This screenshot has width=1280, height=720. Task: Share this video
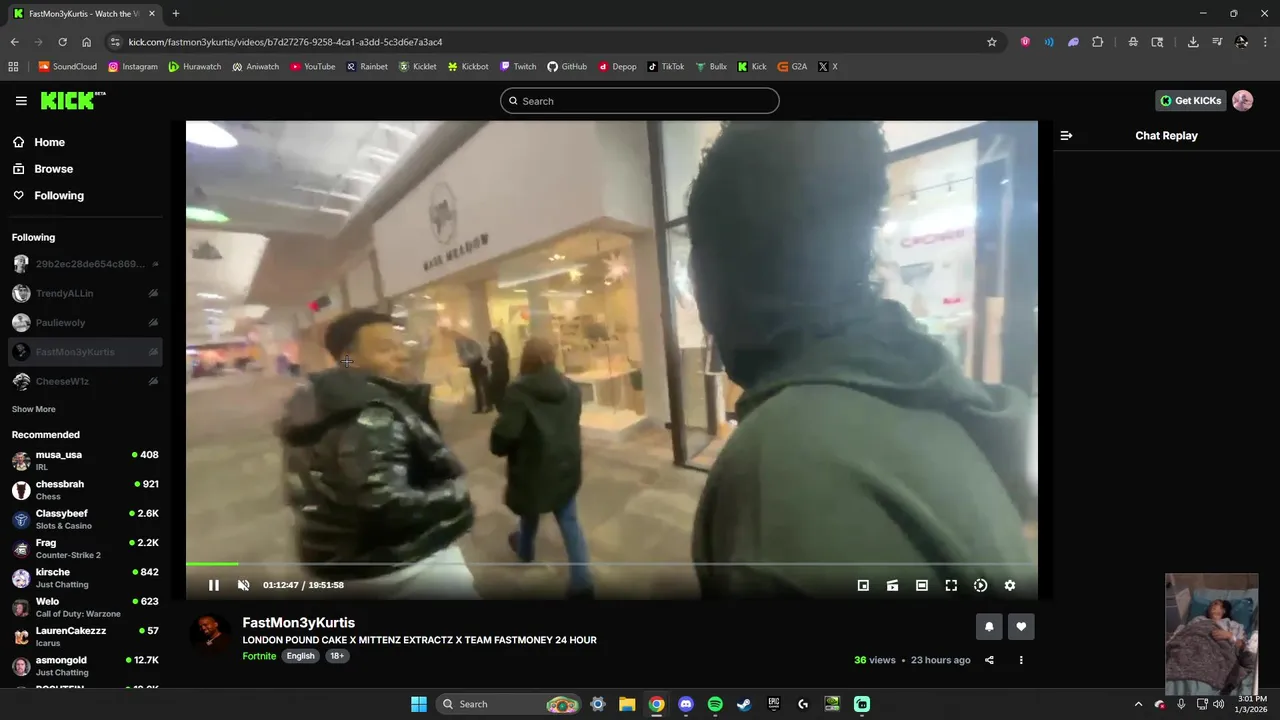tap(989, 660)
